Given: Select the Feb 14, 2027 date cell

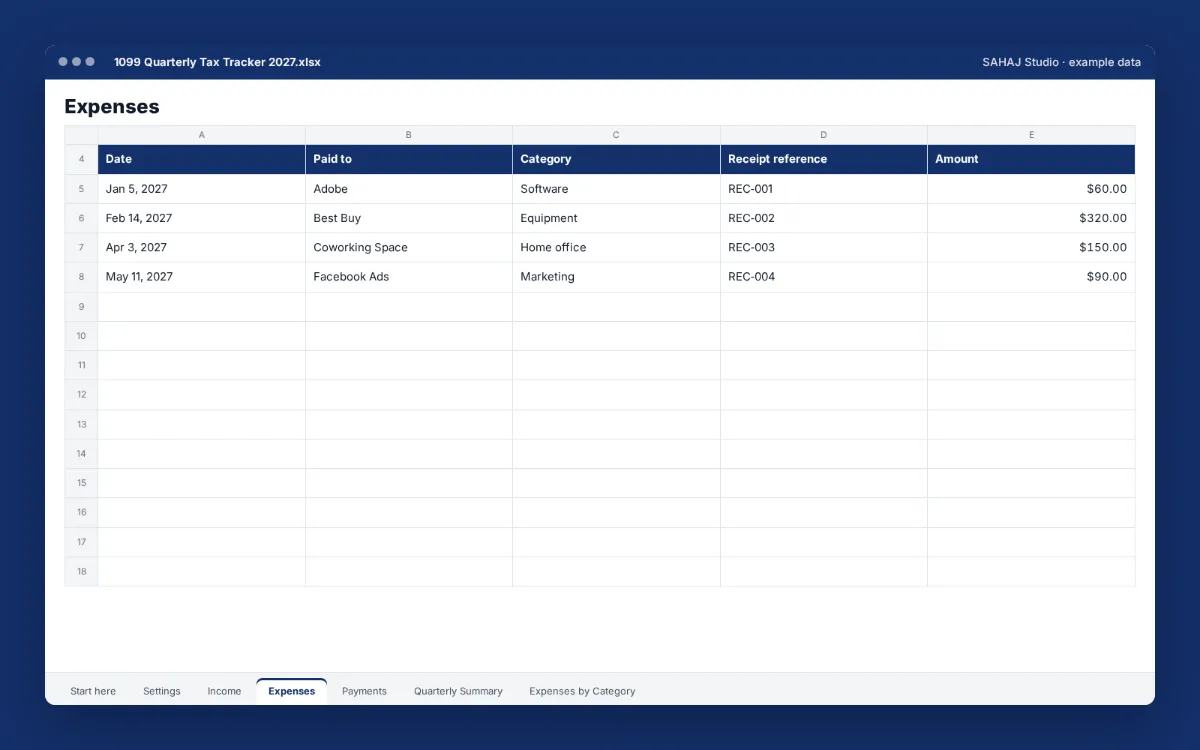Looking at the screenshot, I should click(x=202, y=218).
